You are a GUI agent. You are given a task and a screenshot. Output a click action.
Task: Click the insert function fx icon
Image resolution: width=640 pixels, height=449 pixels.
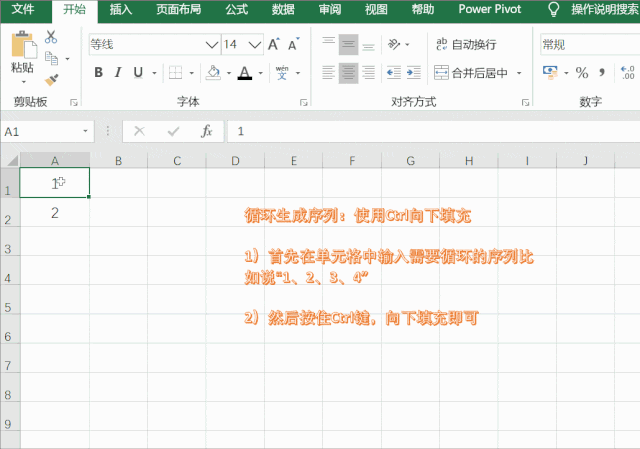(207, 131)
